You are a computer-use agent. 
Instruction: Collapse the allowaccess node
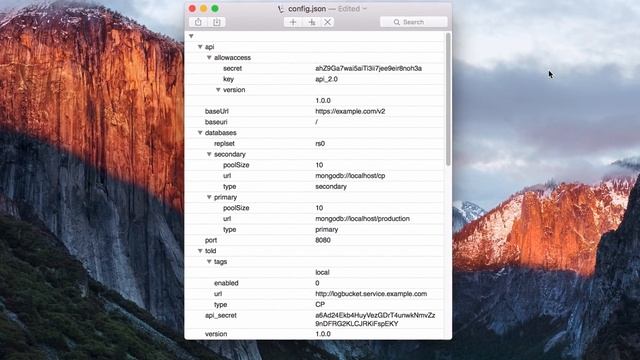[209, 58]
